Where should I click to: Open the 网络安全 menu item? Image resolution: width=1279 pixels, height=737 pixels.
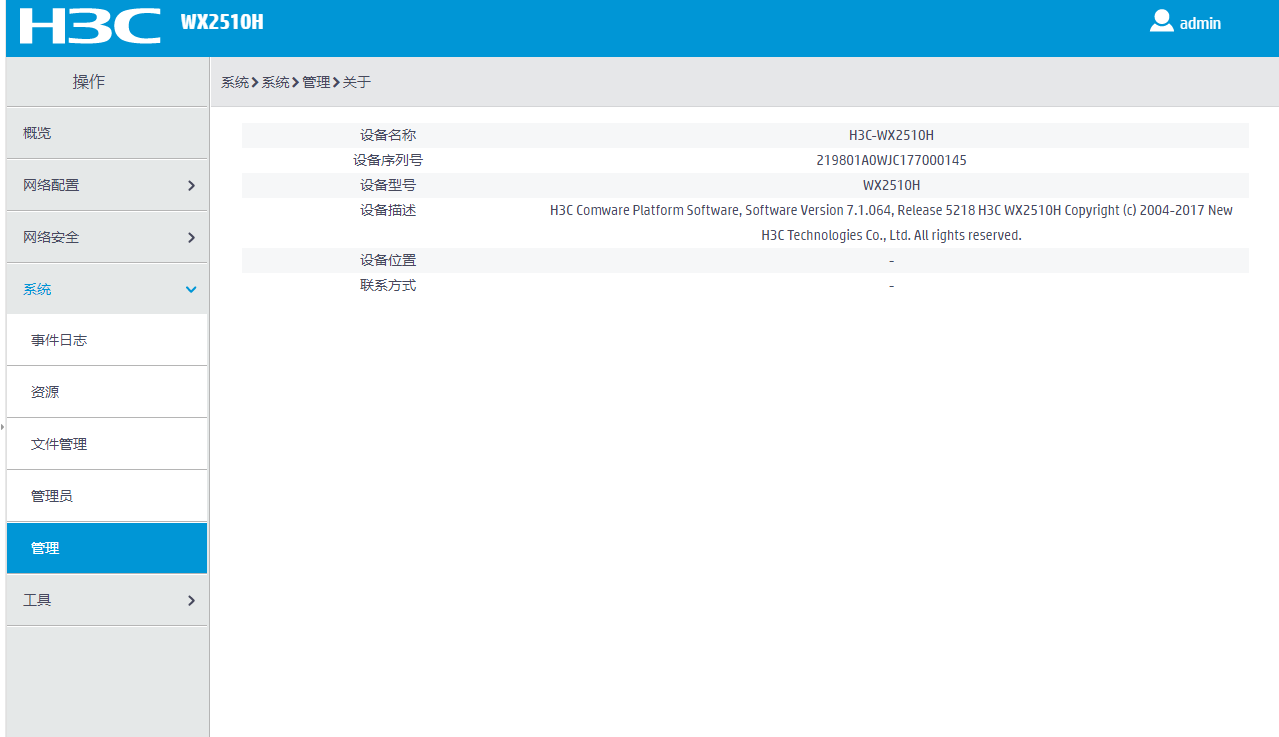pos(107,237)
